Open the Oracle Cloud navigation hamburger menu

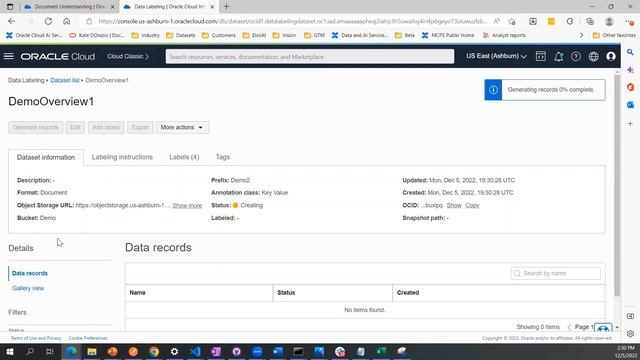point(9,56)
